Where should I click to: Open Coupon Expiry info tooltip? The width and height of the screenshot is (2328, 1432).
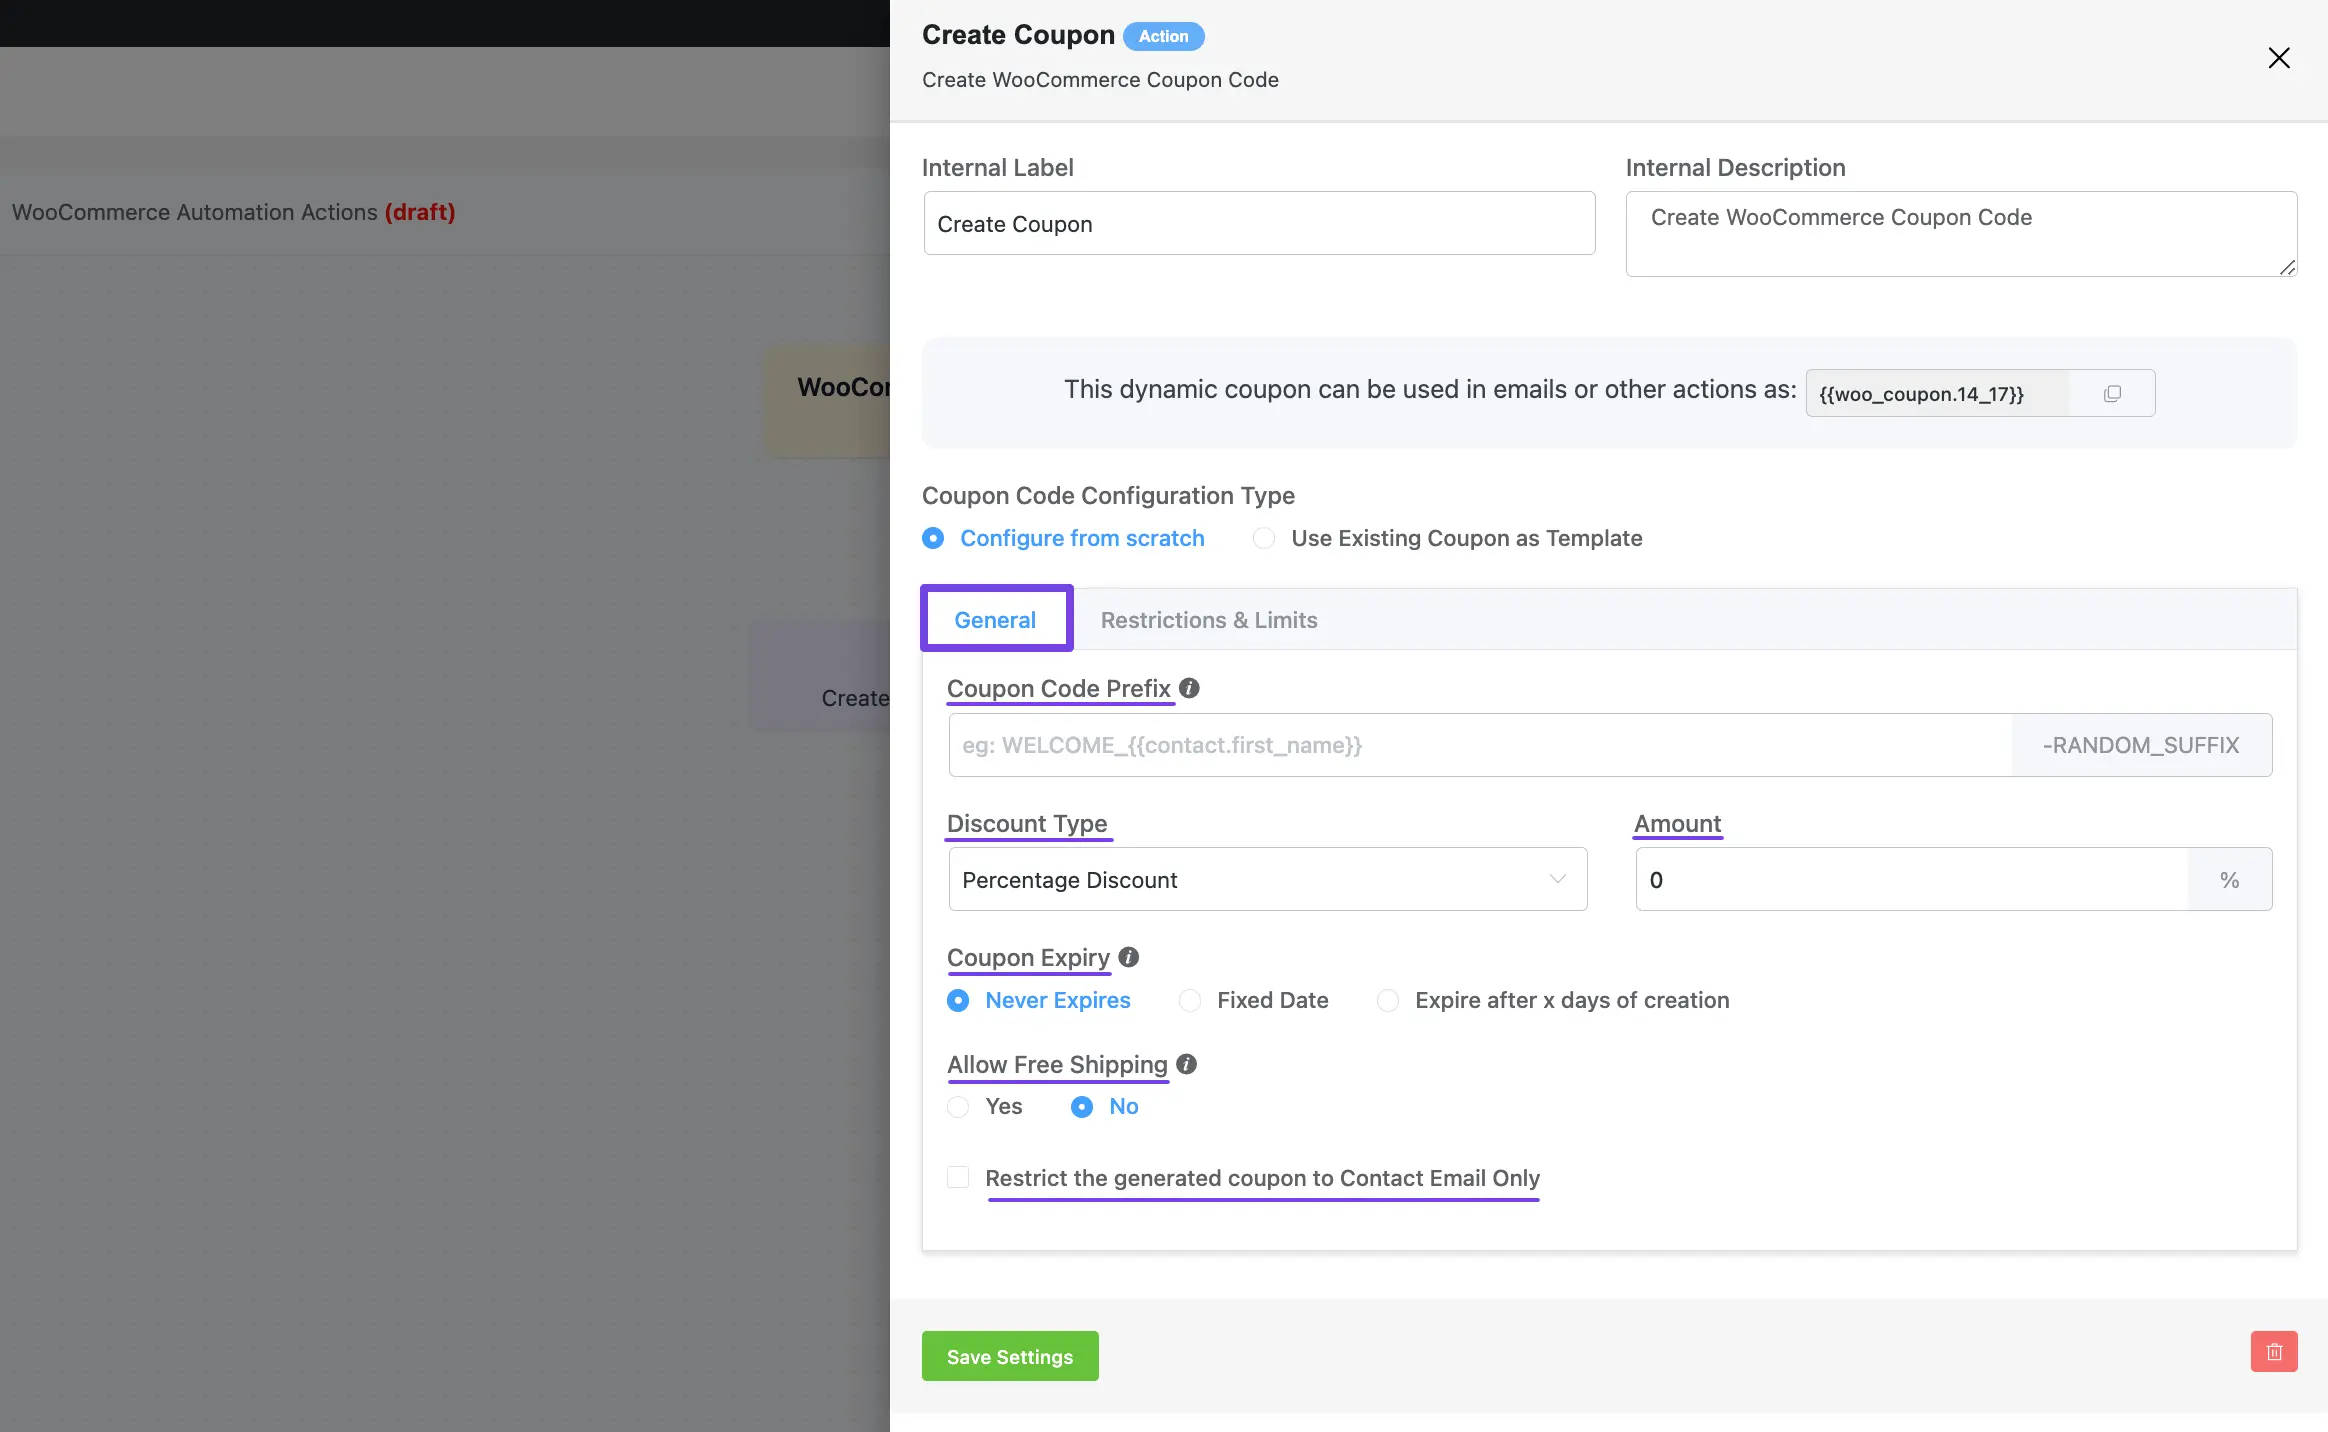click(1129, 957)
